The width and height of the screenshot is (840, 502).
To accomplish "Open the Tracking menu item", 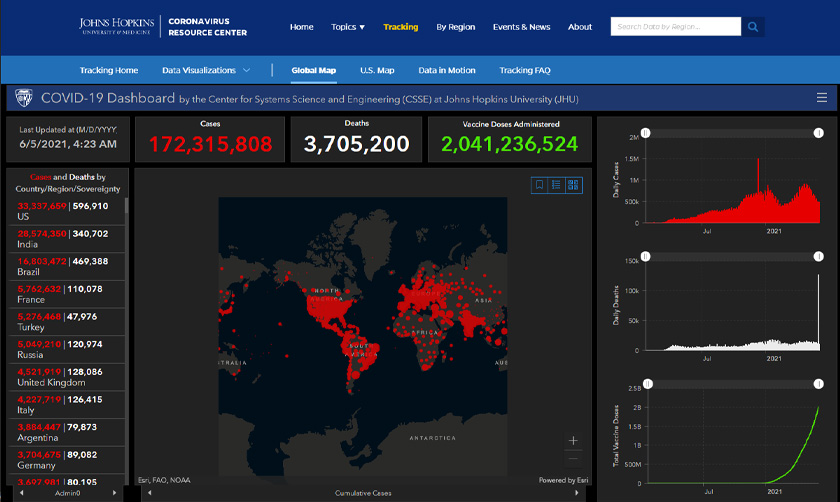I will pyautogui.click(x=400, y=27).
